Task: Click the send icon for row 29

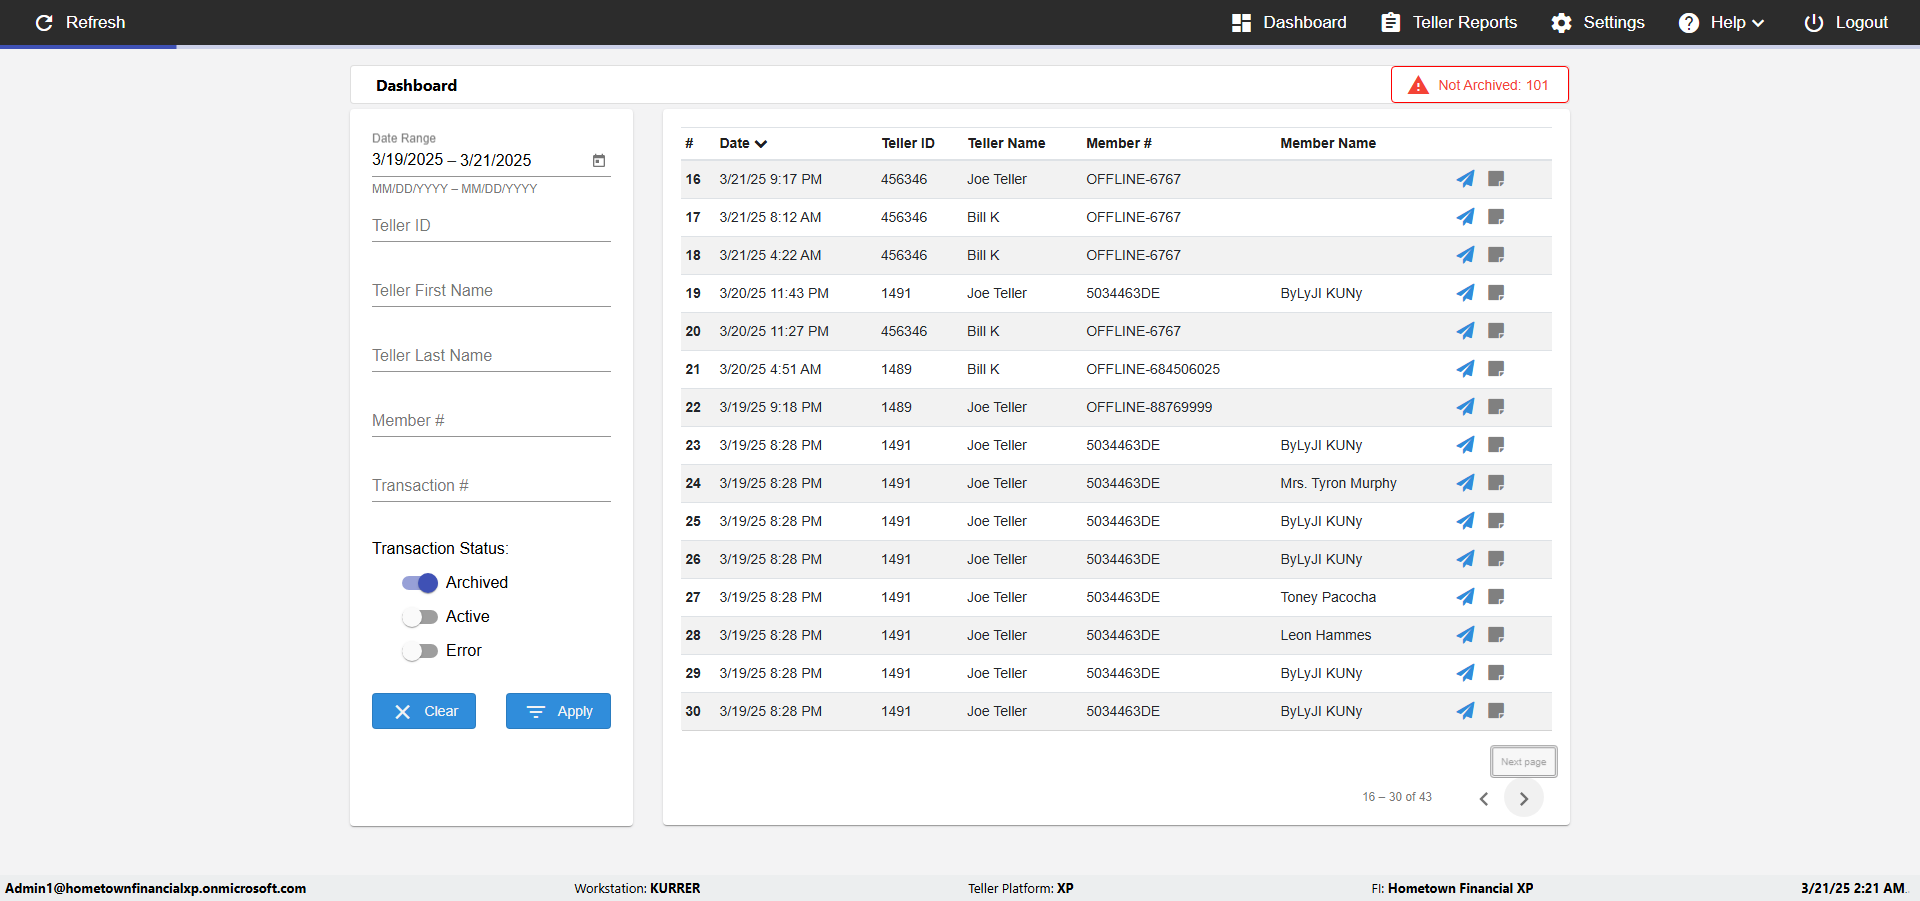Action: (1465, 673)
